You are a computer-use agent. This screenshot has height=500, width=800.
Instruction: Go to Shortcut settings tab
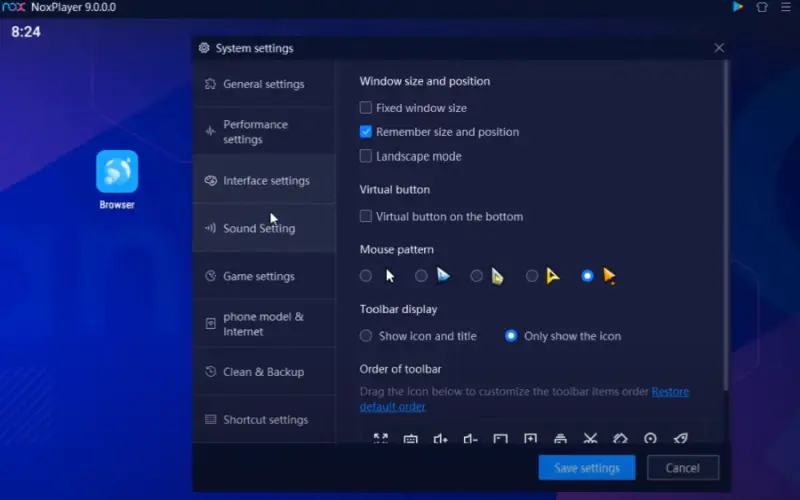264,419
